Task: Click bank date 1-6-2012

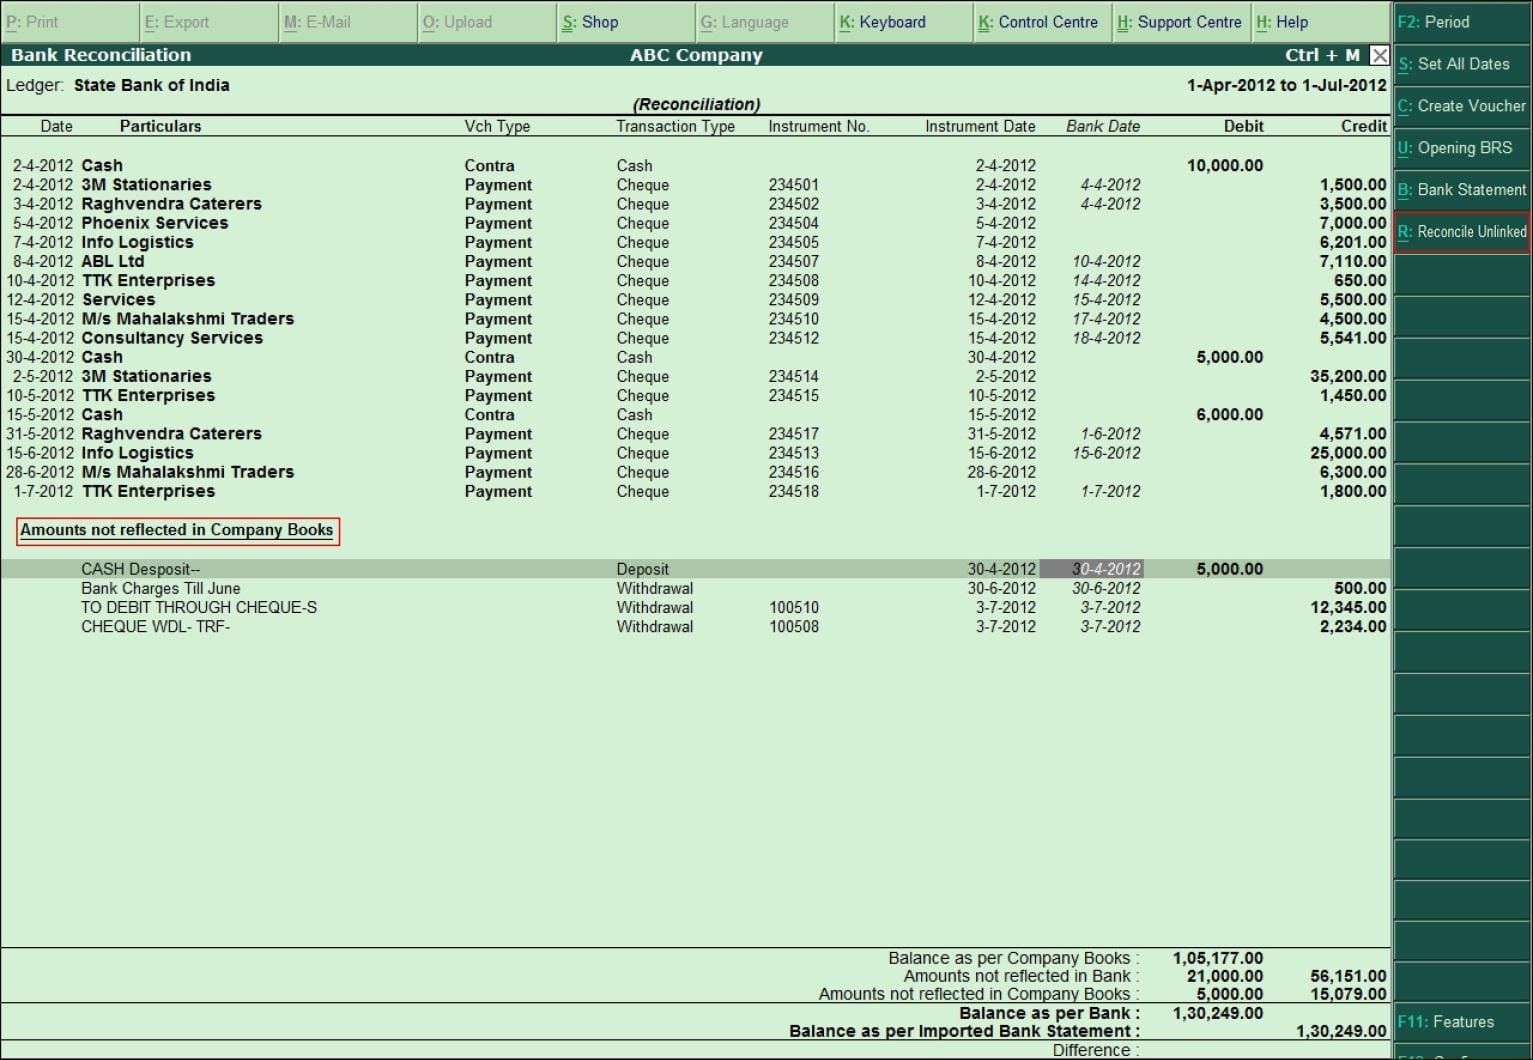Action: (x=1110, y=434)
